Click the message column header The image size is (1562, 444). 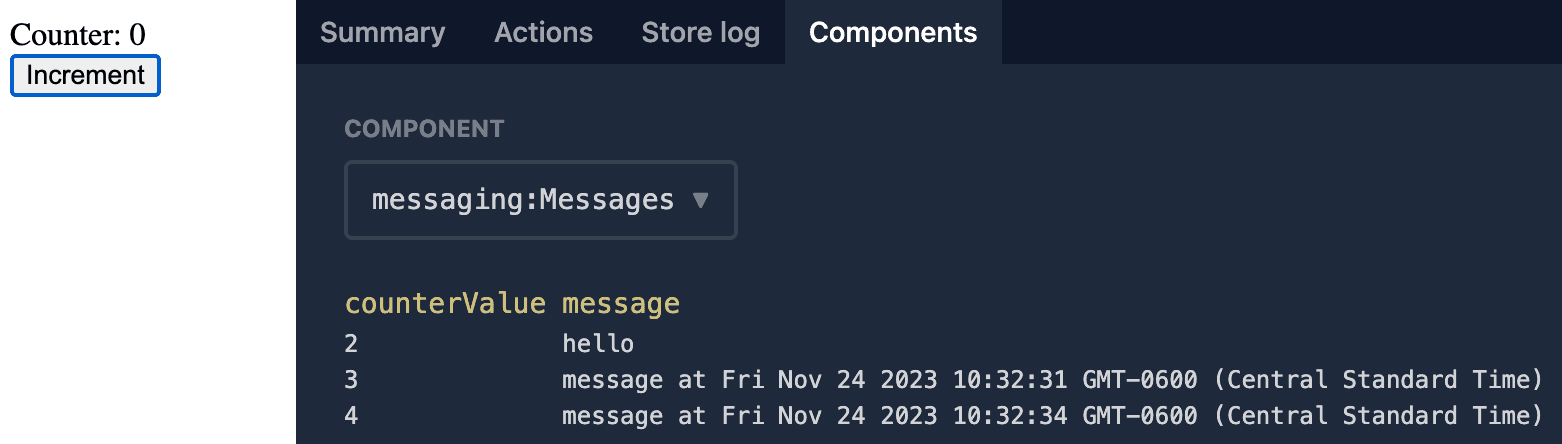[620, 304]
